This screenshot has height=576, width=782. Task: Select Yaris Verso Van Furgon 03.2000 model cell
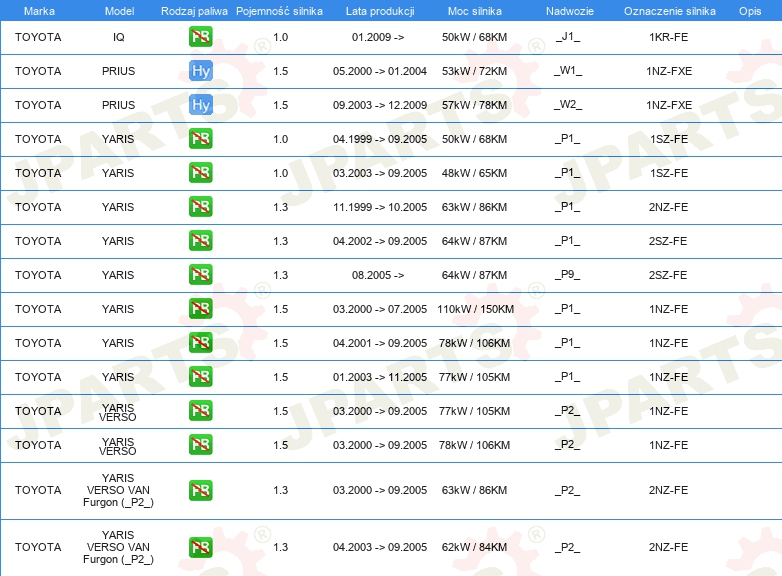[x=118, y=490]
